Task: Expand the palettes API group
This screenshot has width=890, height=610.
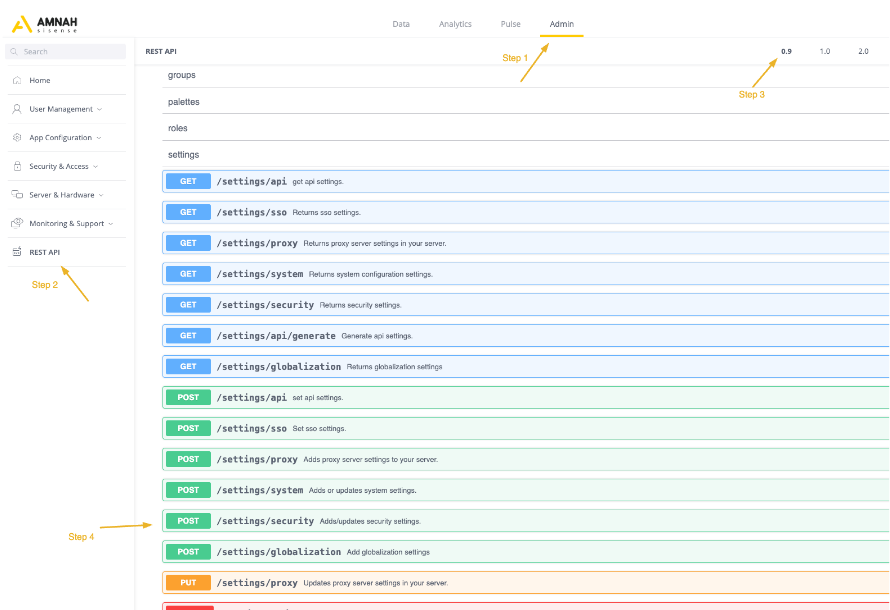Action: (x=184, y=102)
